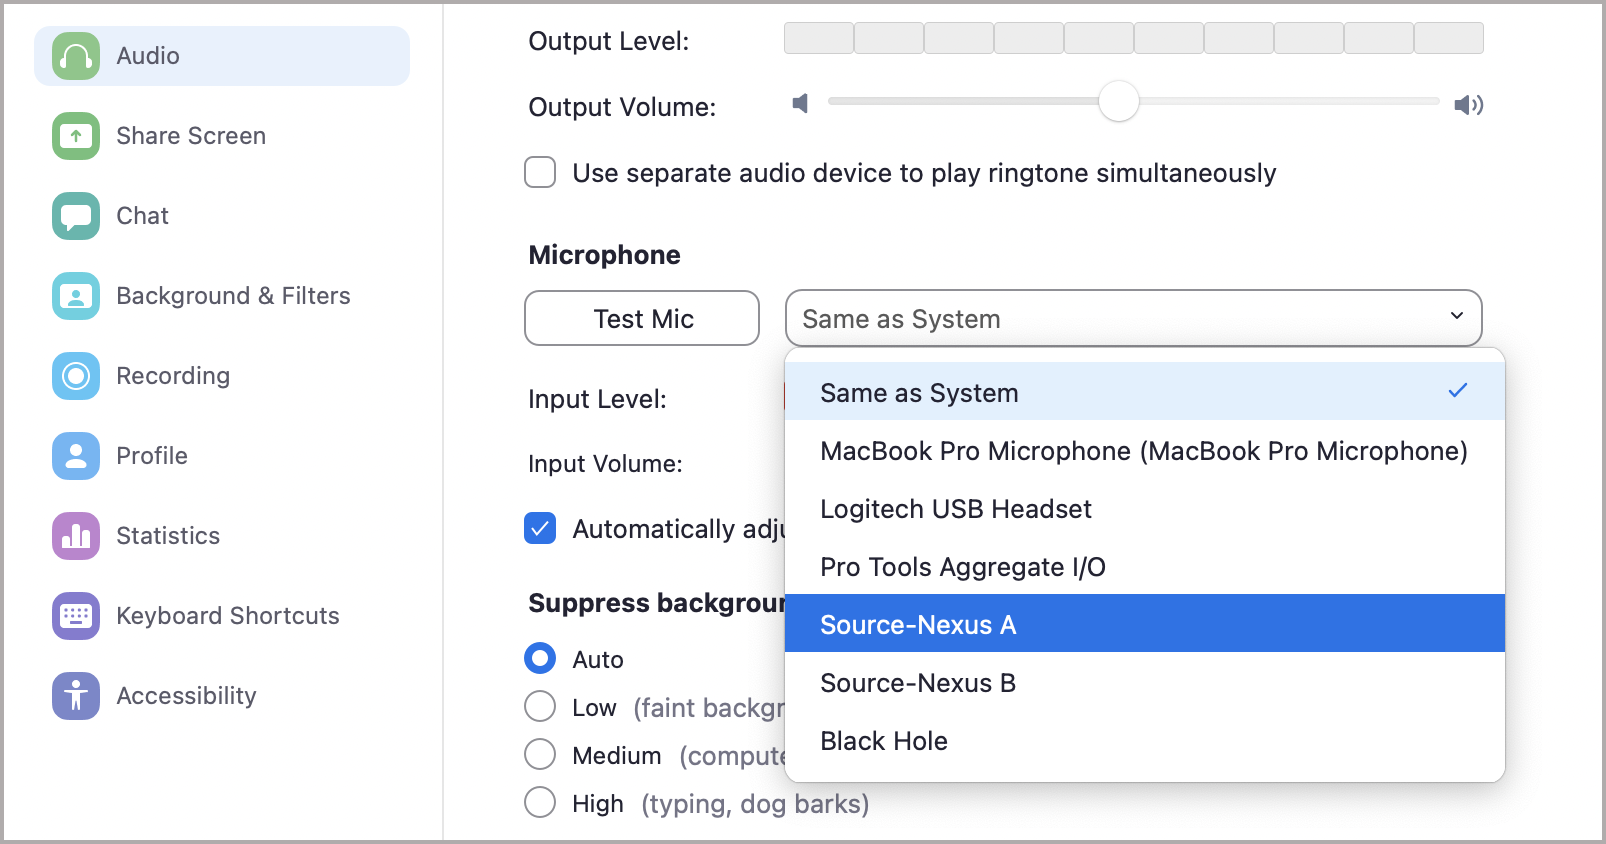
Task: Click the Audio headphones icon
Action: (76, 56)
